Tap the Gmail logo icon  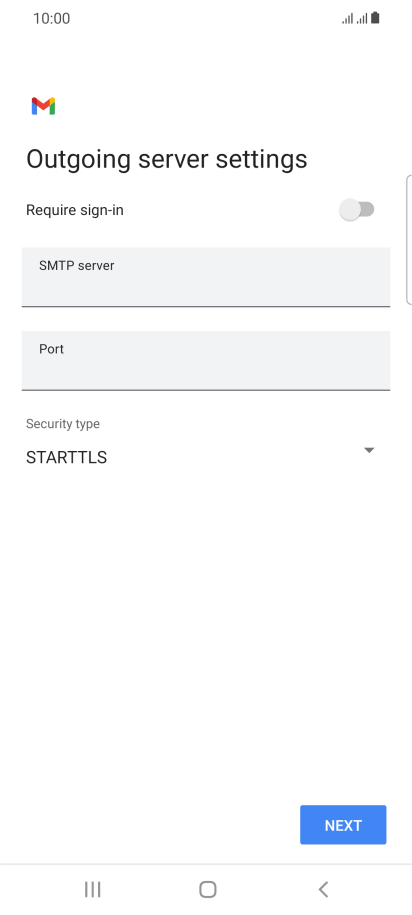click(x=43, y=106)
